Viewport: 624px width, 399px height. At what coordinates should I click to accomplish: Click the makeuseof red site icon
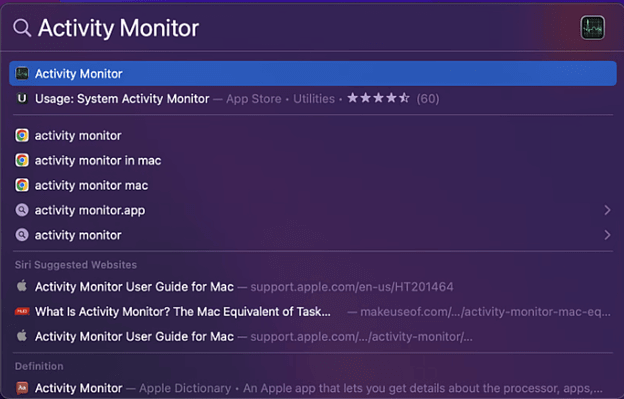[22, 311]
